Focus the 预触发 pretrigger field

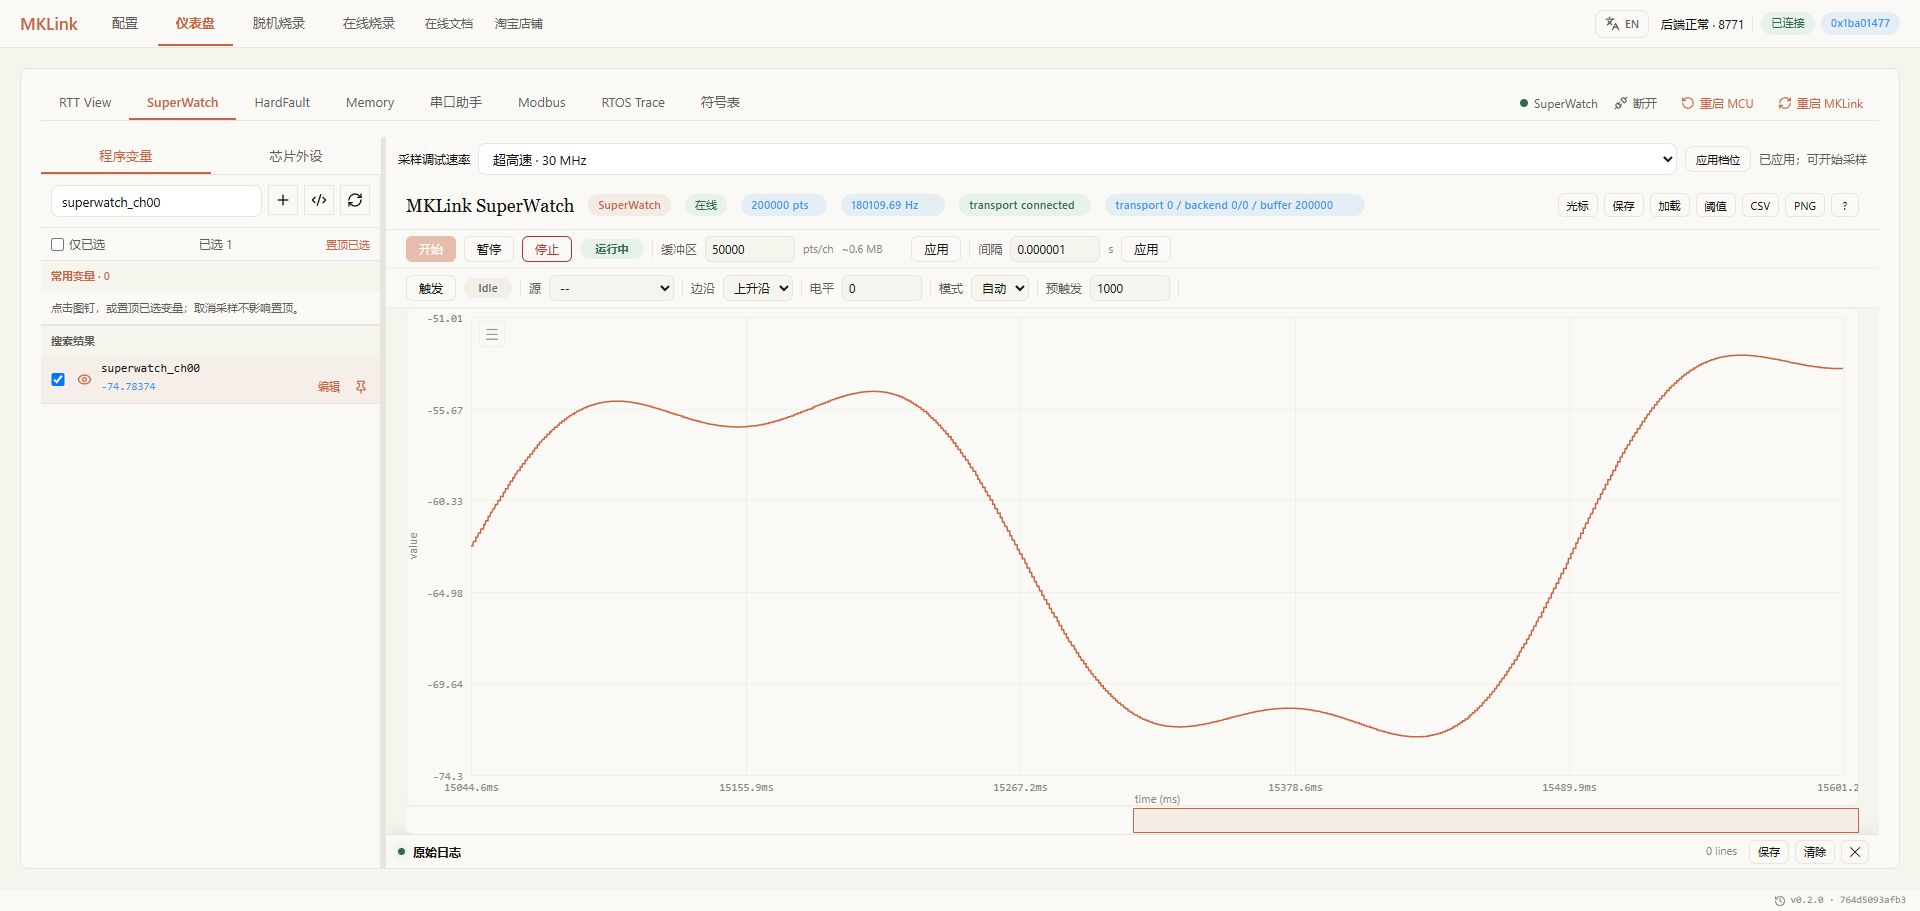pyautogui.click(x=1129, y=288)
